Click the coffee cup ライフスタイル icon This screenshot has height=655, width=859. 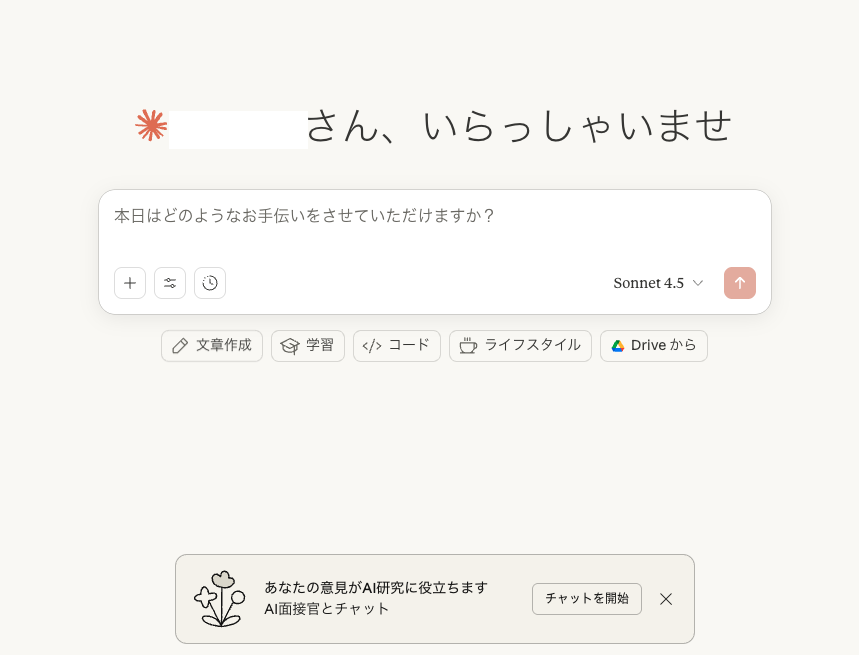(468, 346)
